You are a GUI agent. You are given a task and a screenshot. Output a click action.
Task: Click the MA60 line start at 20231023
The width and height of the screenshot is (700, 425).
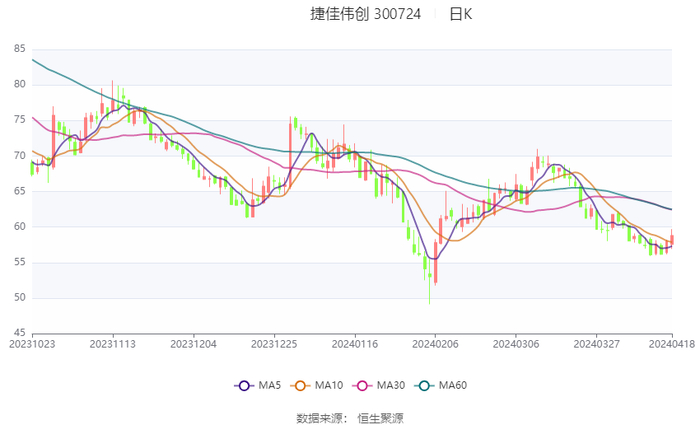(x=33, y=60)
